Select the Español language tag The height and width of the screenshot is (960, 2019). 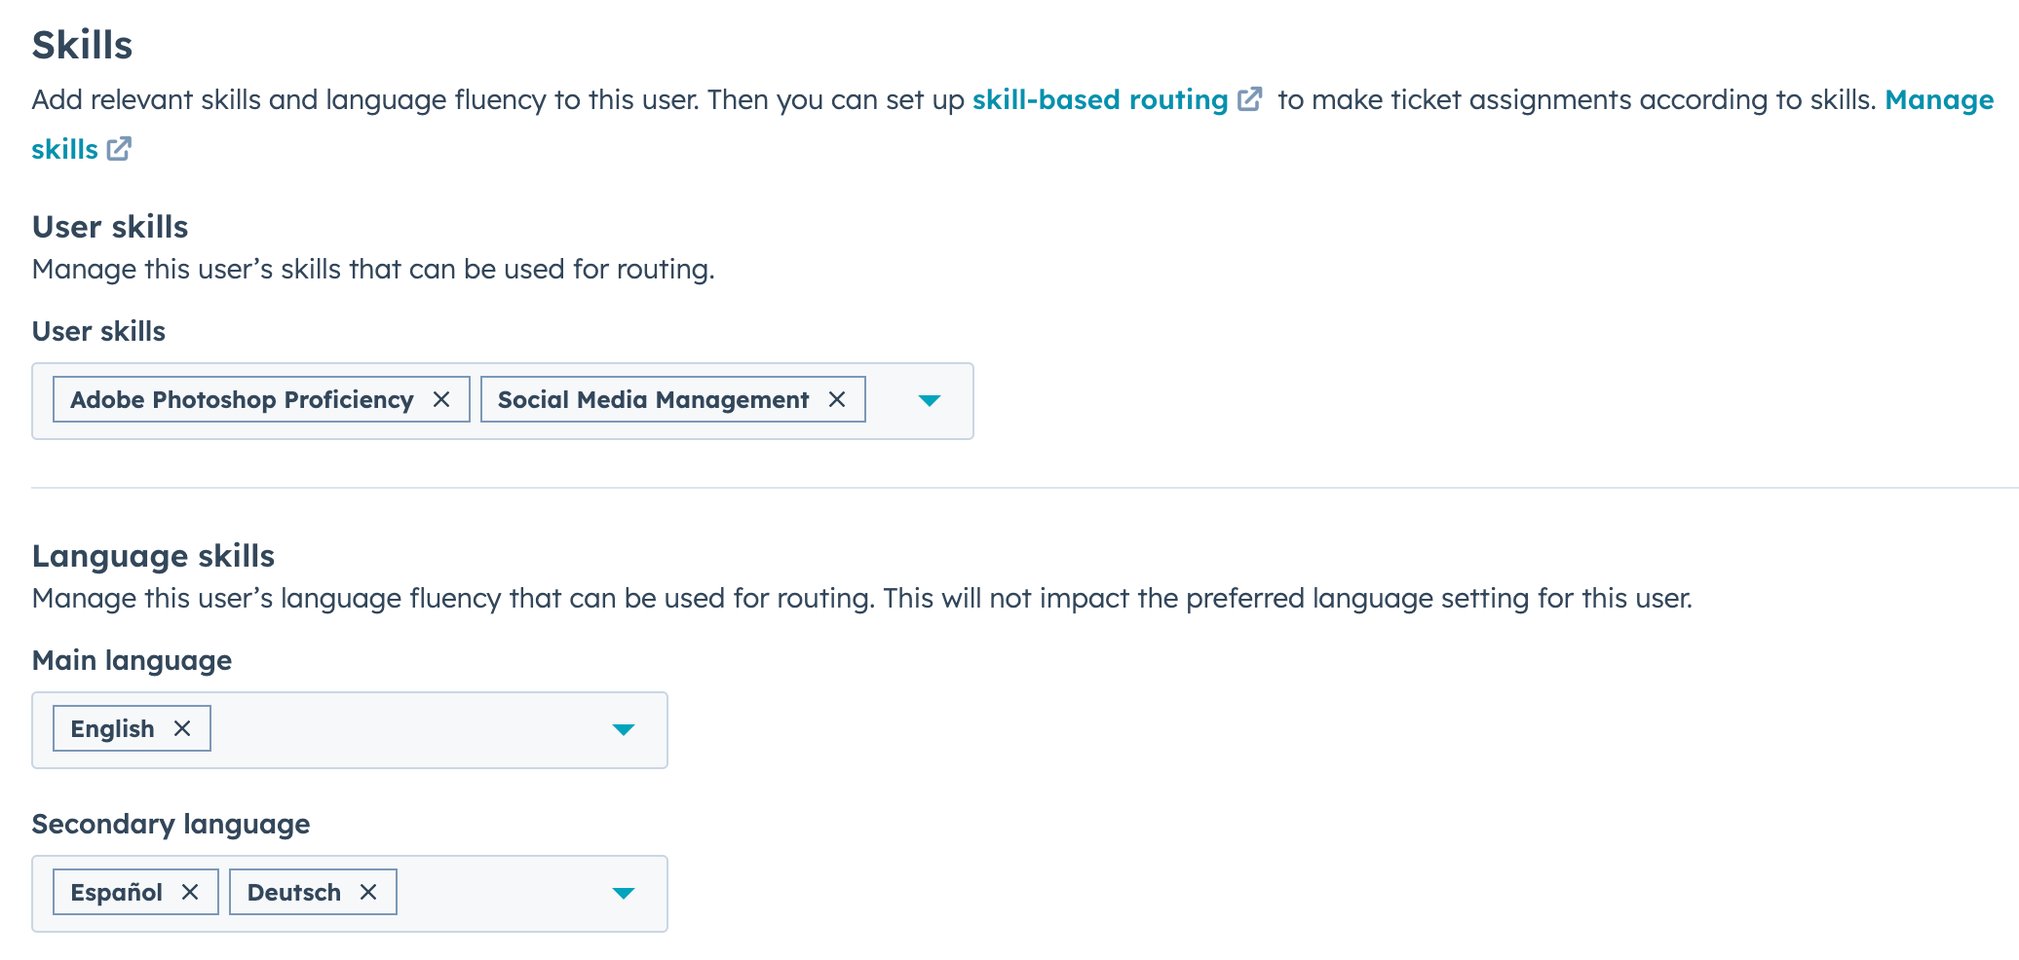point(117,891)
